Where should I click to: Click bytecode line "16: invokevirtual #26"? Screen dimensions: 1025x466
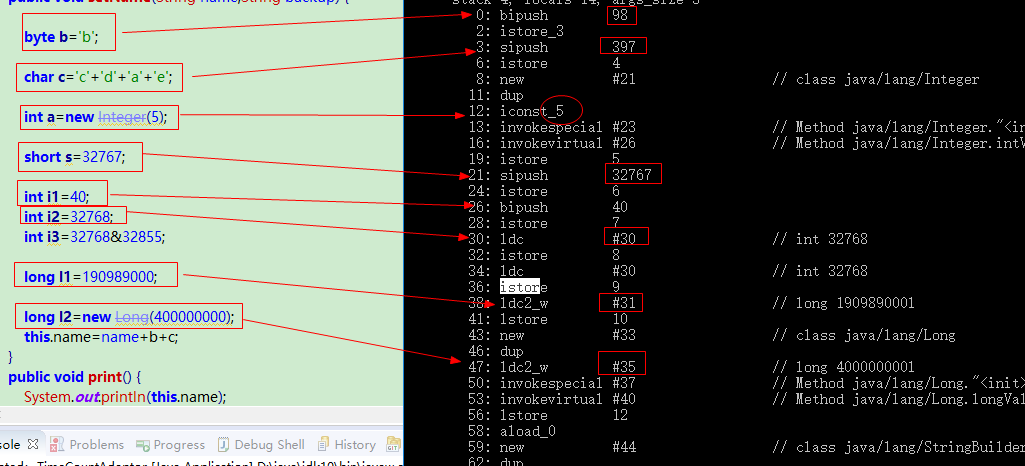[552, 143]
